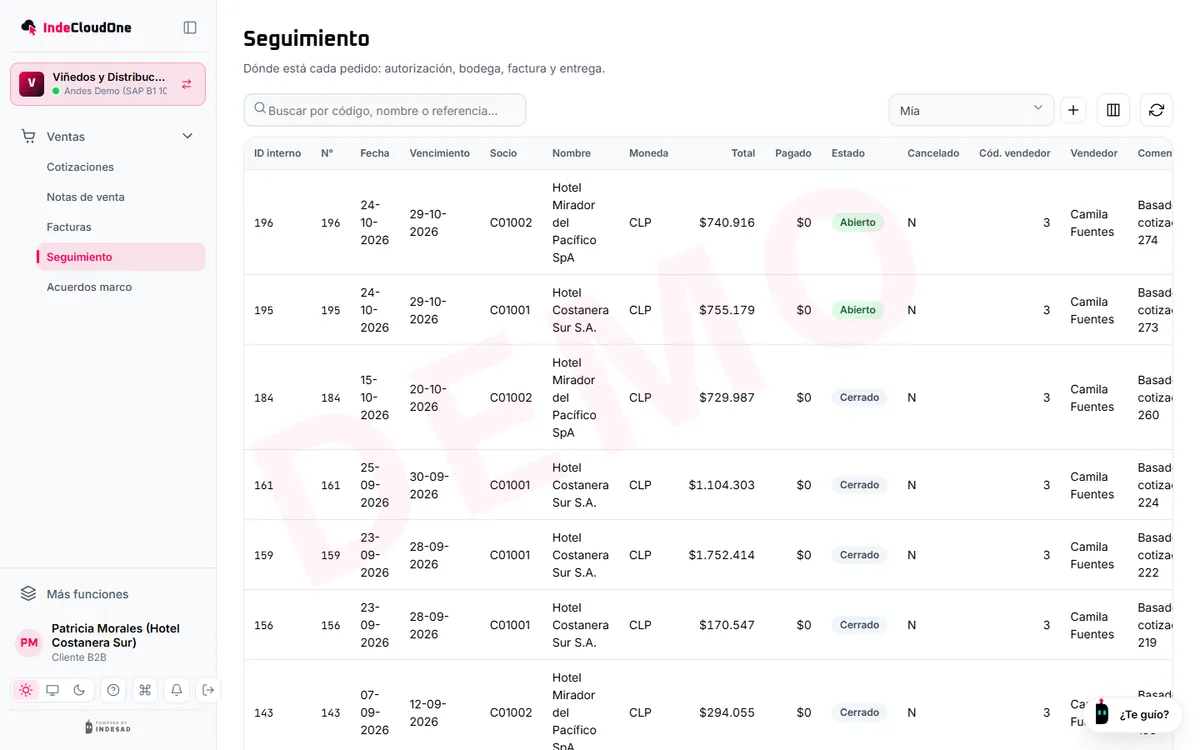Click the PM user avatar
Viewport: 1200px width, 750px height.
29,643
